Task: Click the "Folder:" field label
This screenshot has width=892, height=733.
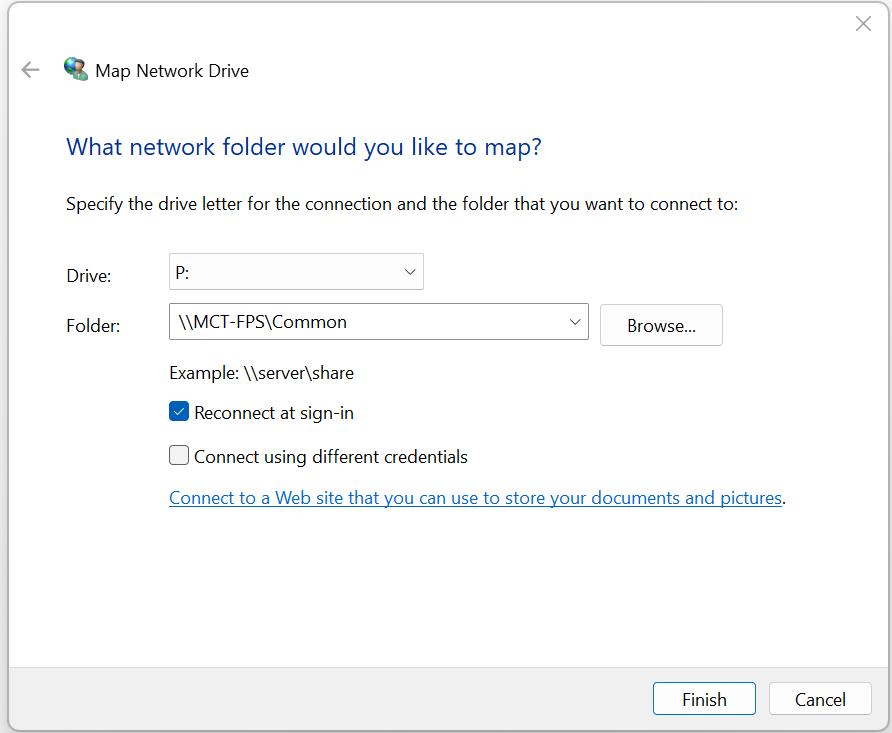Action: pos(93,326)
